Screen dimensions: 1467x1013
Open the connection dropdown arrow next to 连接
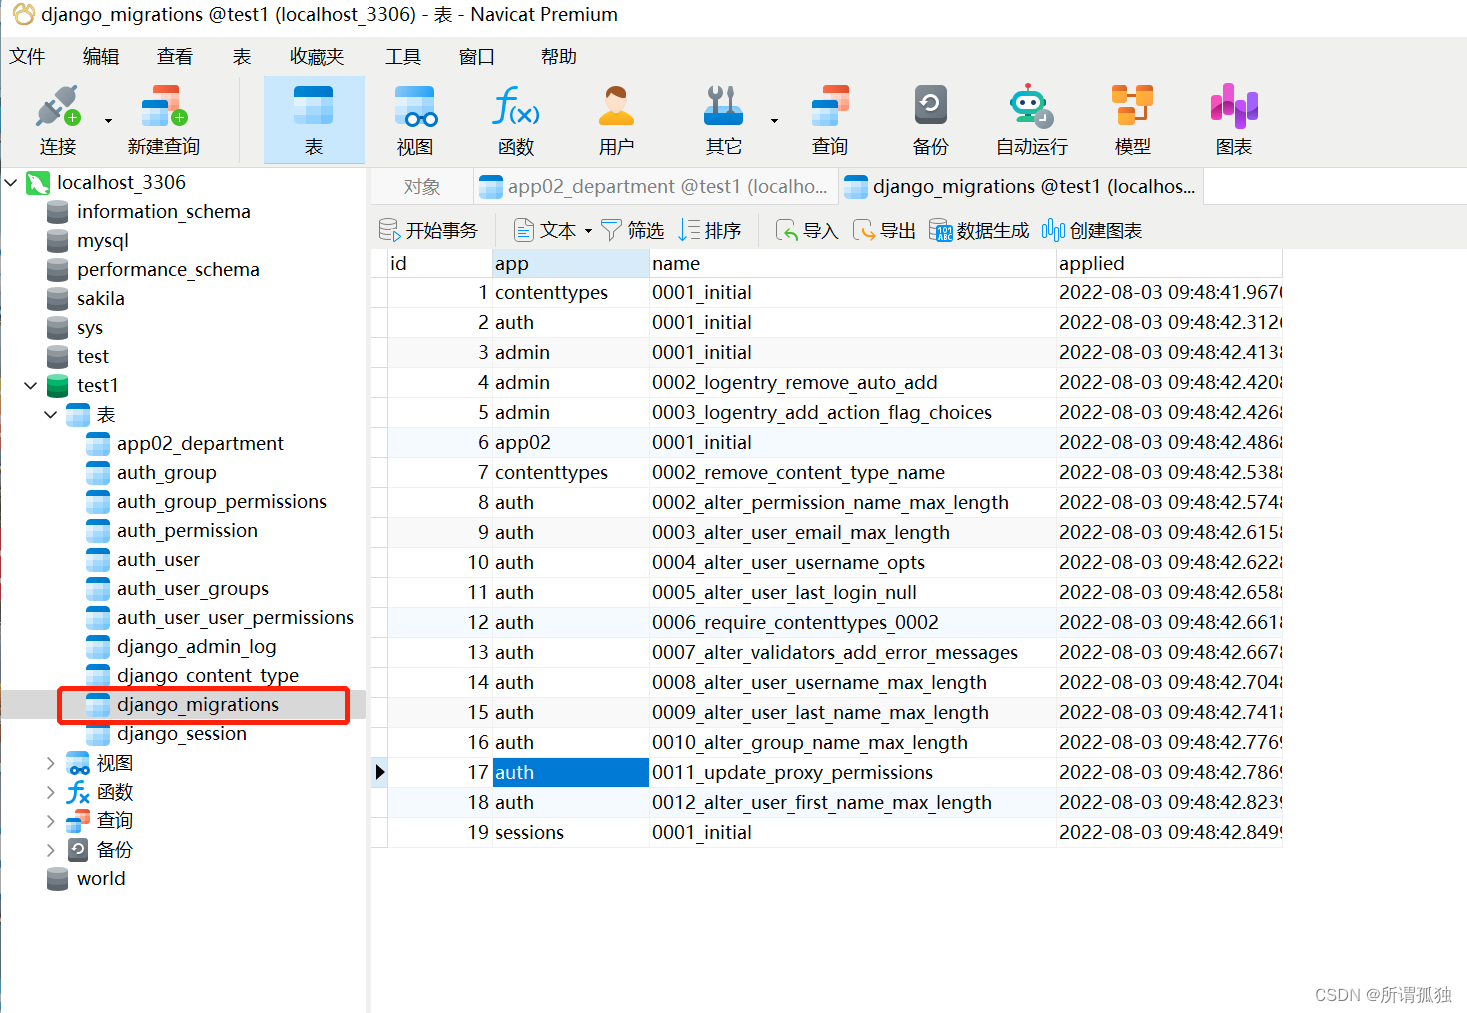coord(108,121)
